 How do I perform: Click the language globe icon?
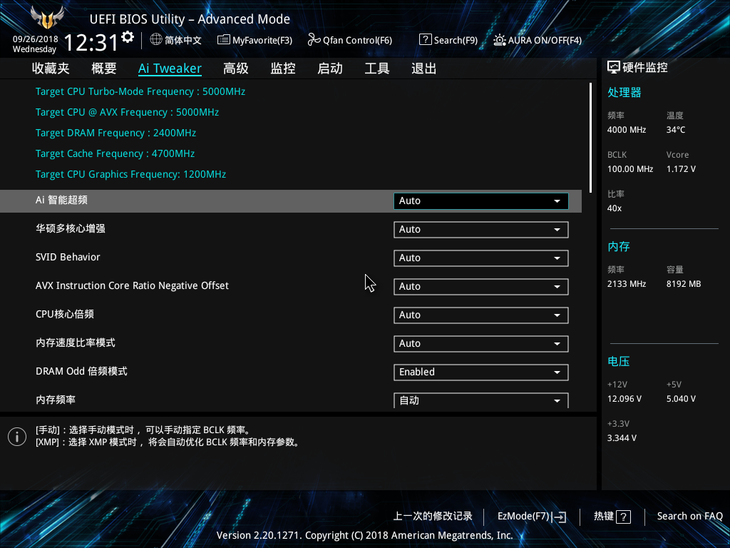pos(156,40)
